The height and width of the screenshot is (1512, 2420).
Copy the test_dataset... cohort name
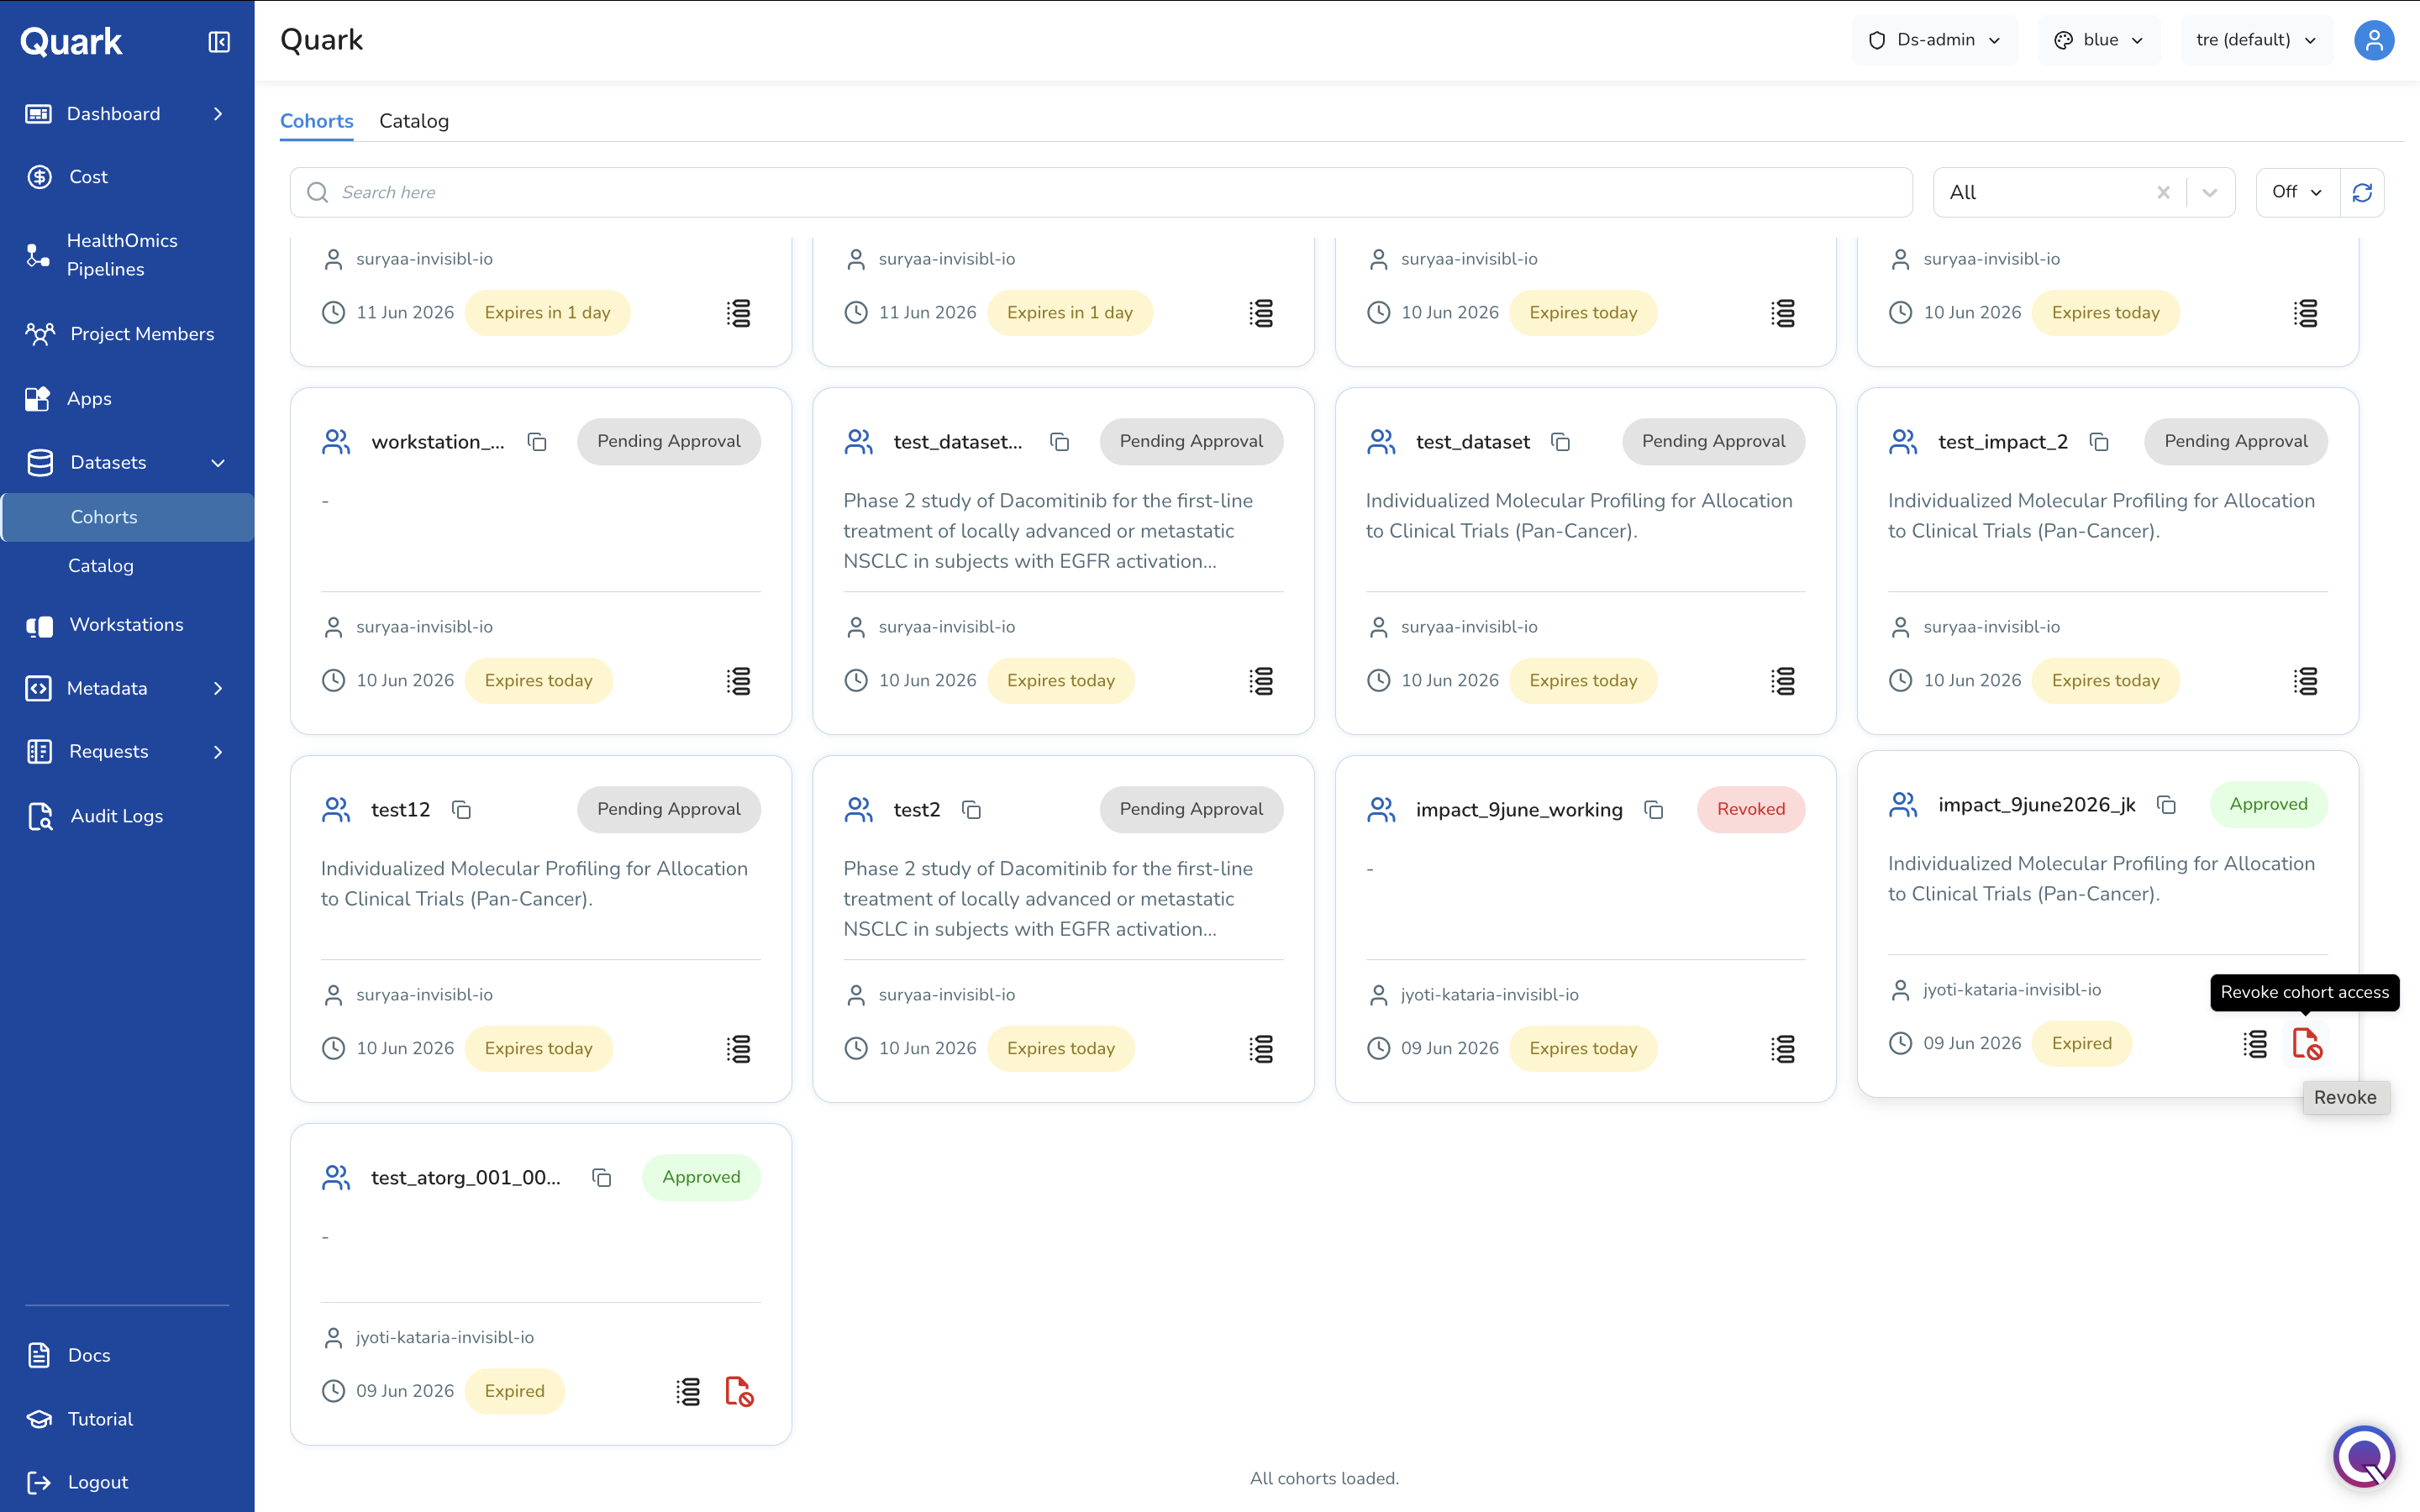[1060, 442]
